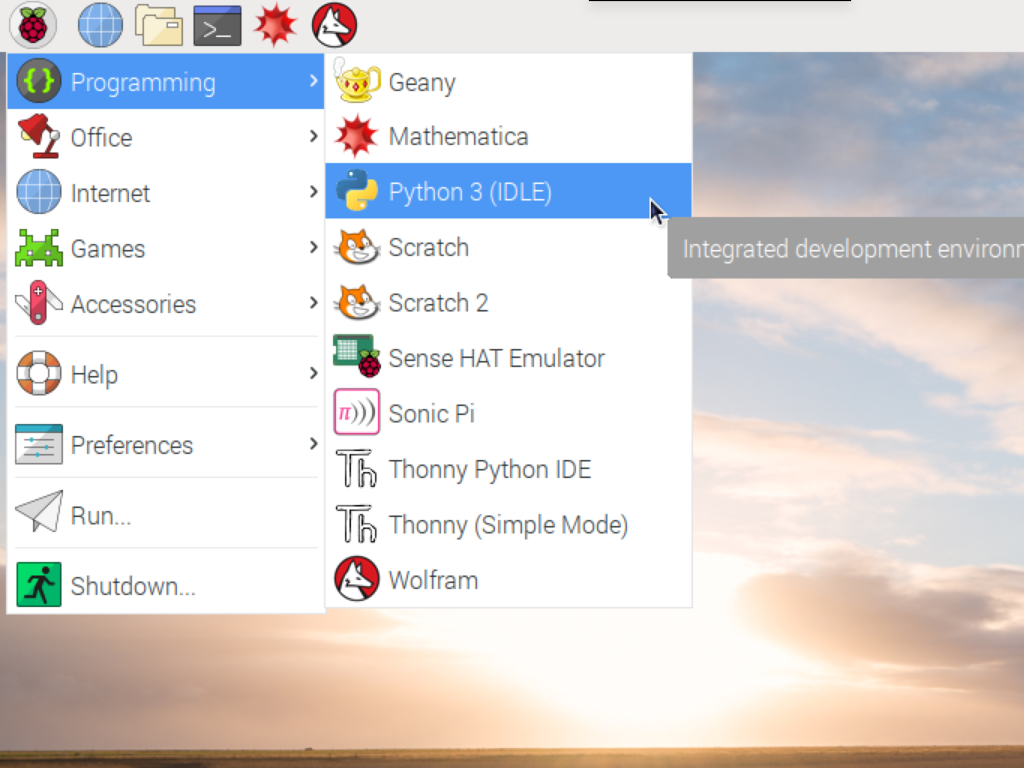Screen dimensions: 1024x768
Task: Click the Sense HAT Emulator board icon
Action: 357,356
